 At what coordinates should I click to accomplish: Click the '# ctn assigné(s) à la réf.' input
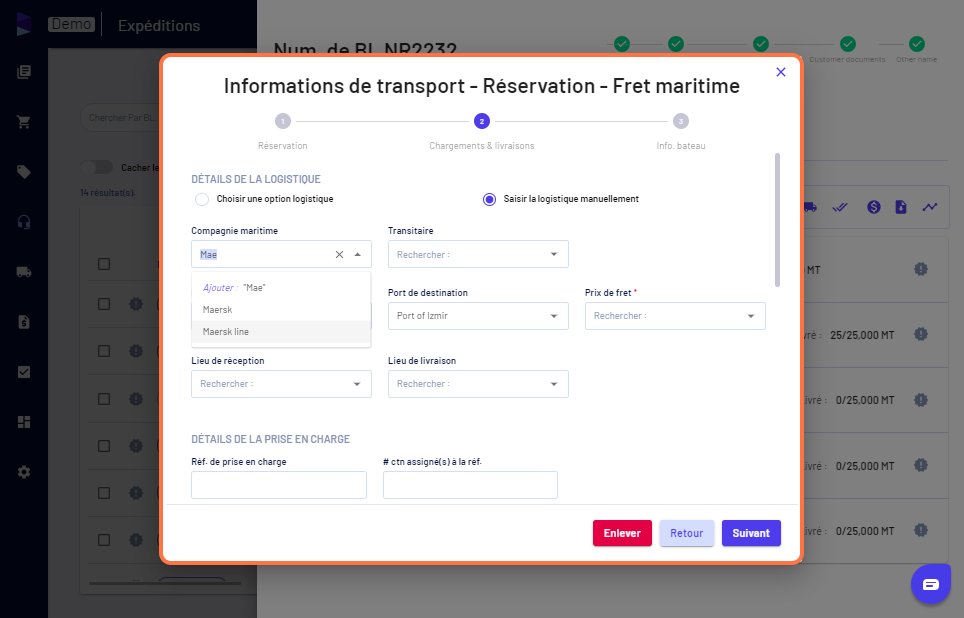[x=470, y=485]
